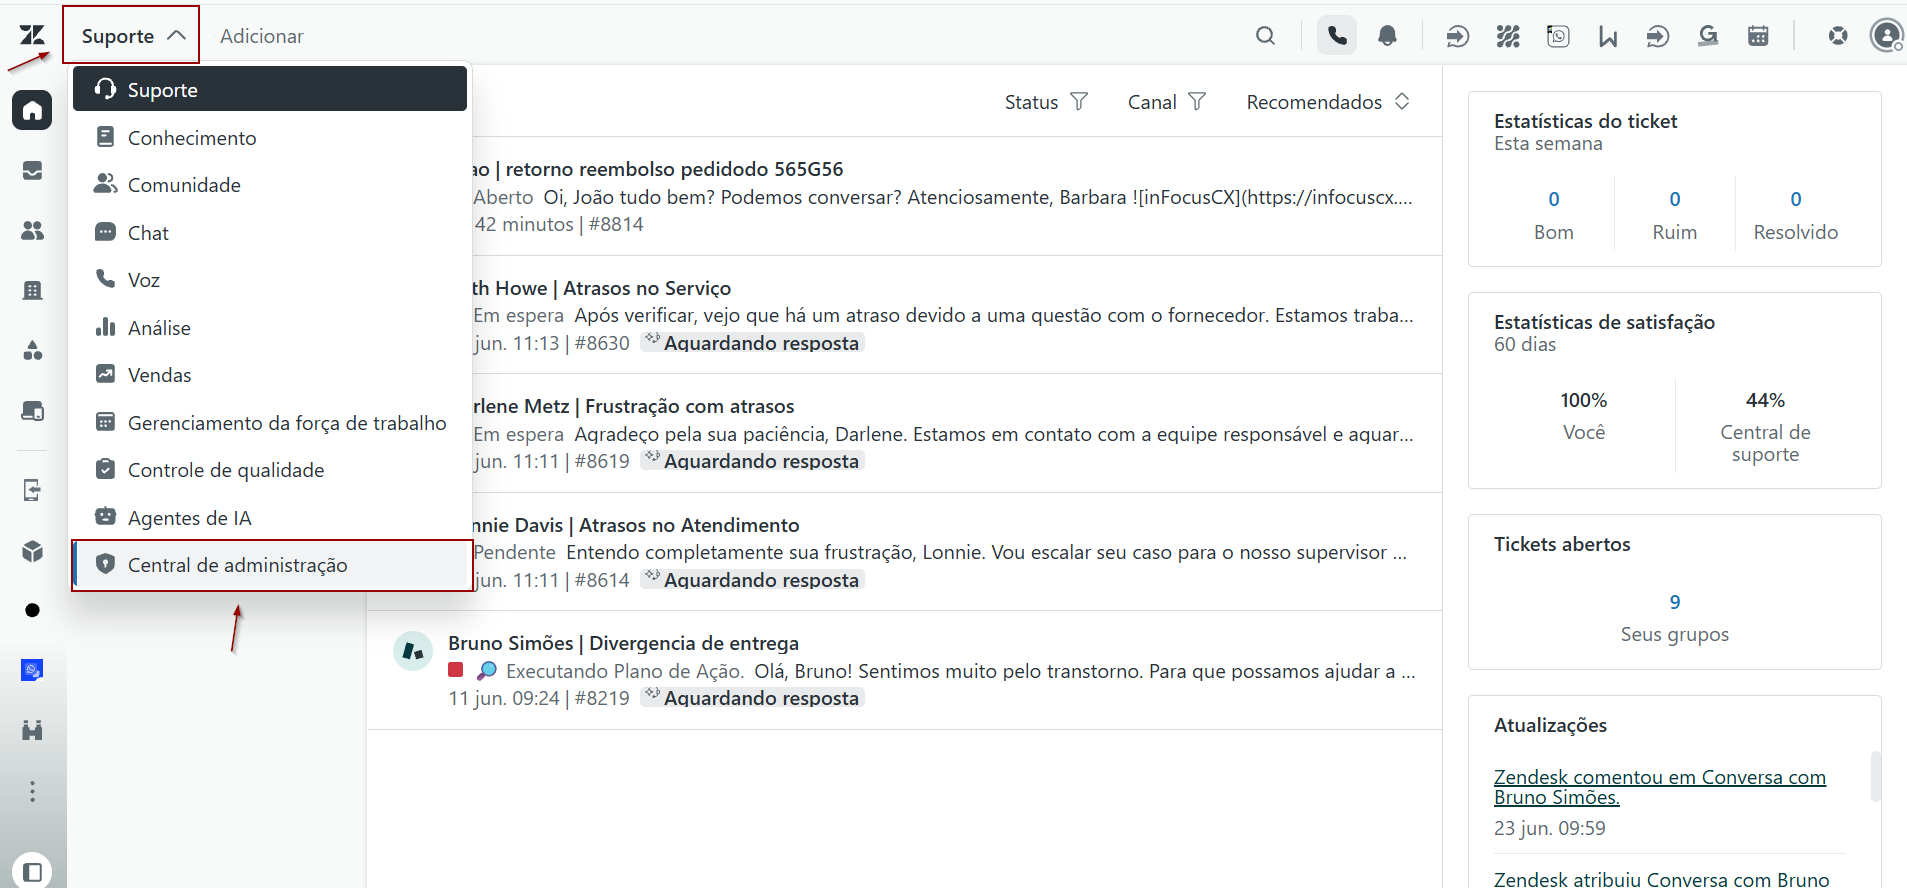Open Customers people icon in sidebar

coord(32,231)
